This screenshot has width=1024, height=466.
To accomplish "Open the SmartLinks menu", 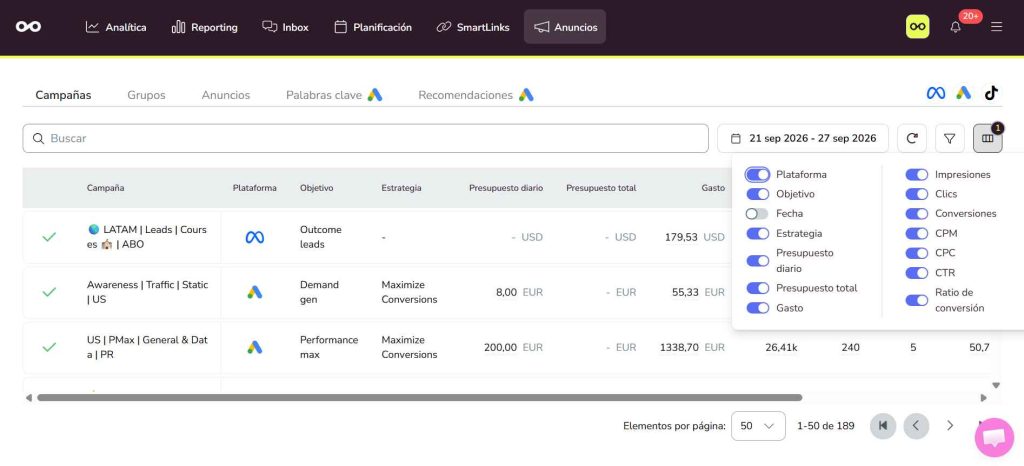I will [x=473, y=27].
